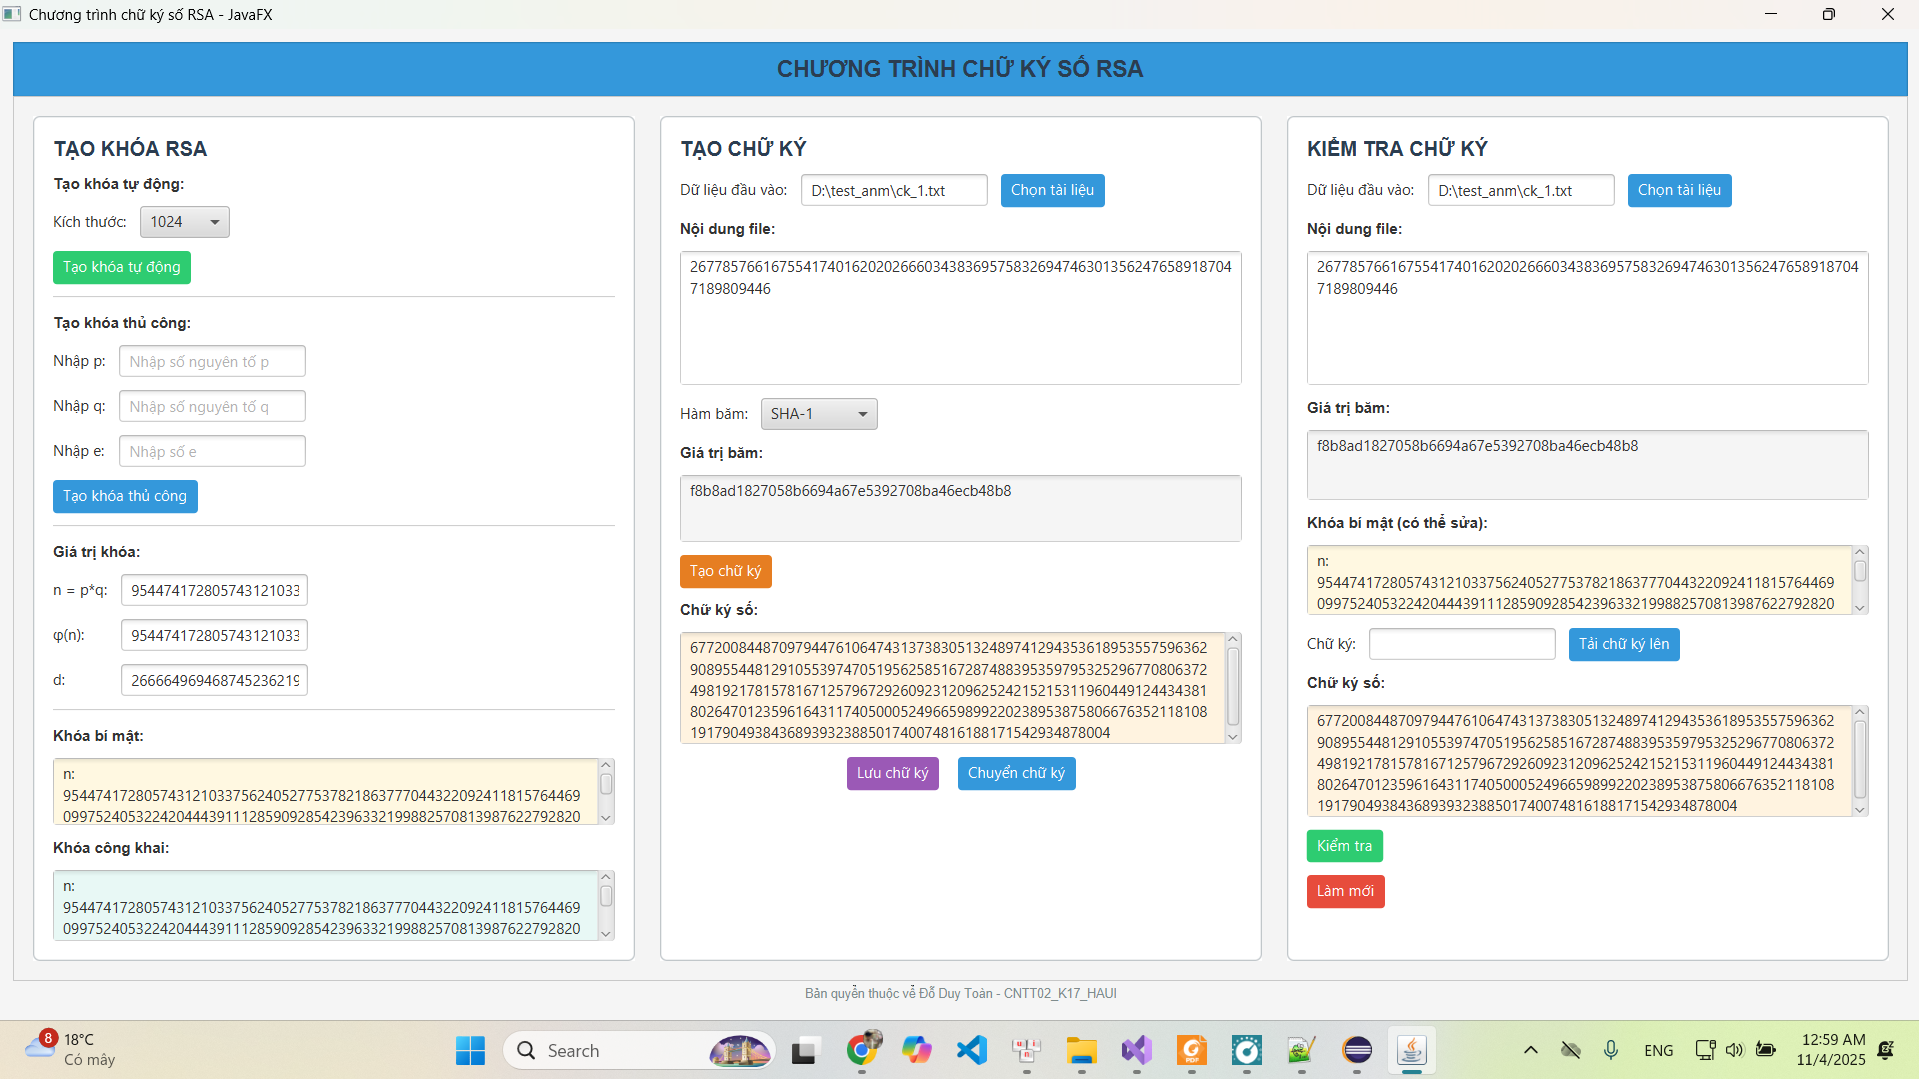
Task: Click the purple Lưu chữ ký button
Action: pyautogui.click(x=892, y=773)
